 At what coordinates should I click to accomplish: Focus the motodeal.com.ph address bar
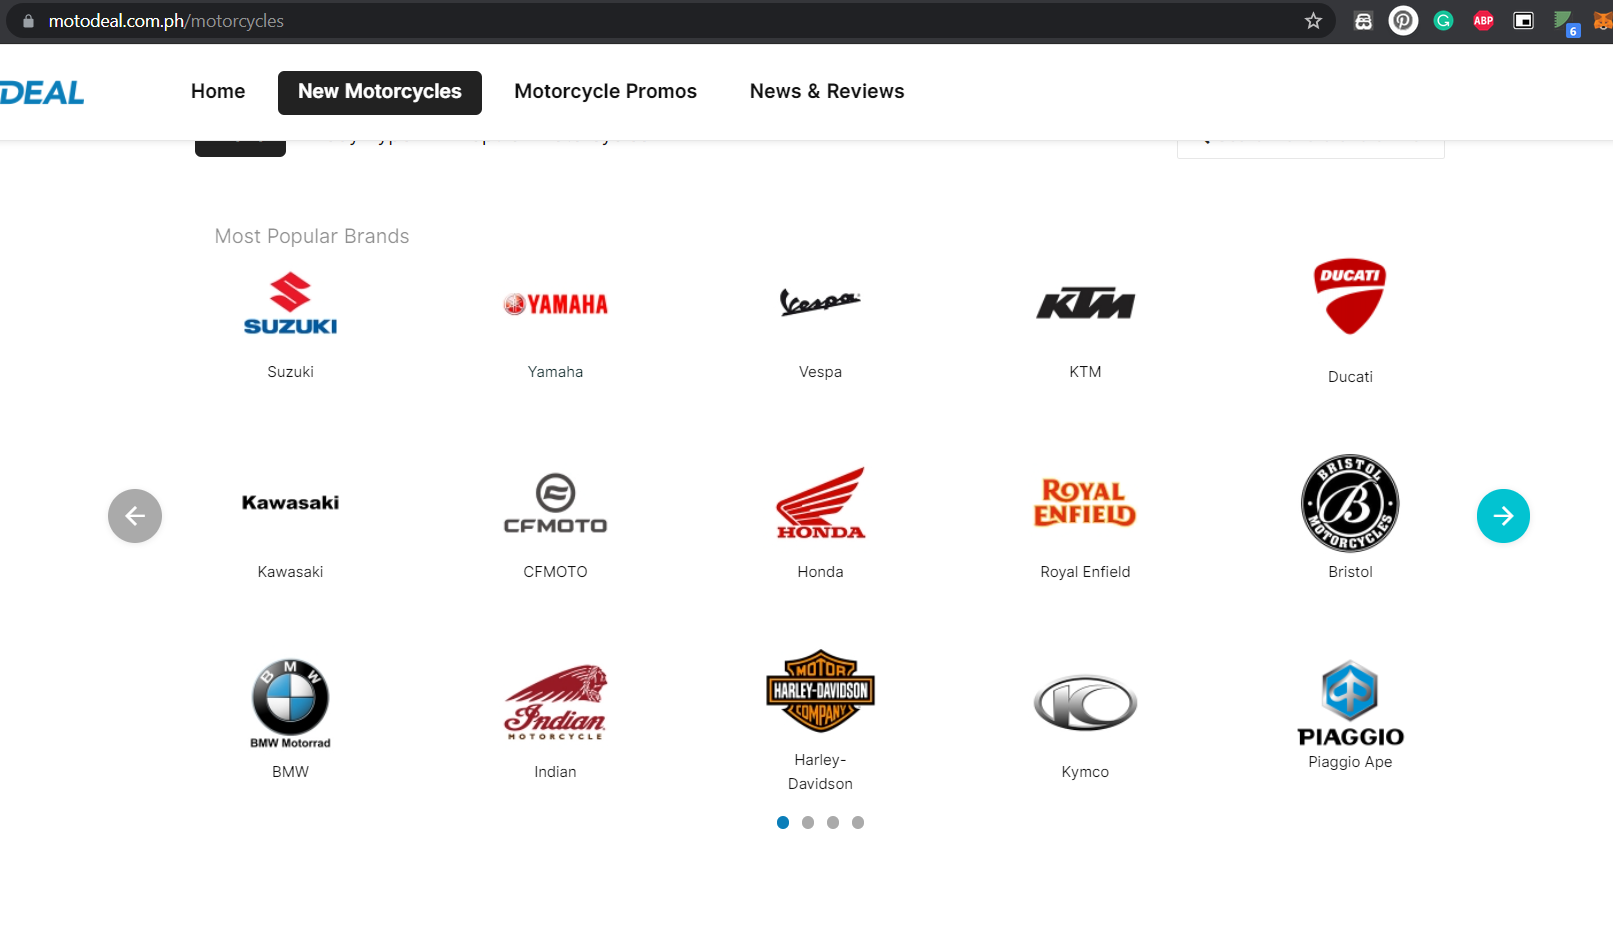coord(670,21)
